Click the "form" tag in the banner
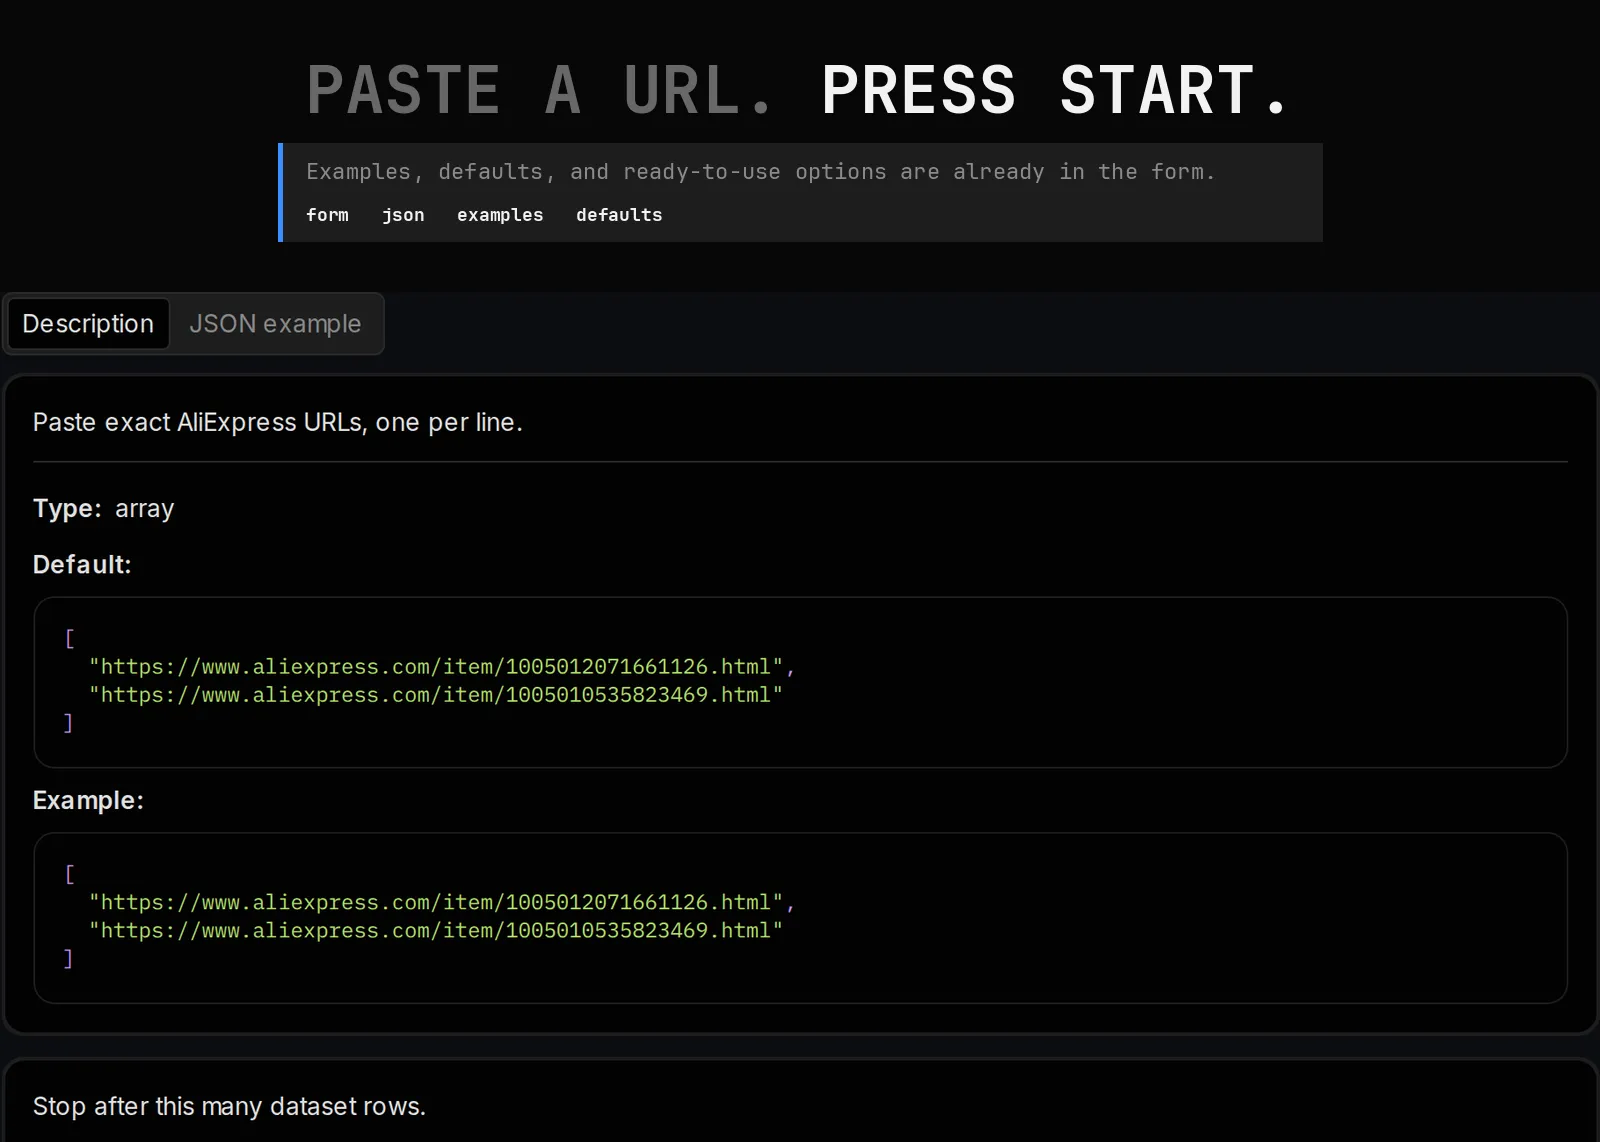Viewport: 1600px width, 1142px height. (327, 215)
